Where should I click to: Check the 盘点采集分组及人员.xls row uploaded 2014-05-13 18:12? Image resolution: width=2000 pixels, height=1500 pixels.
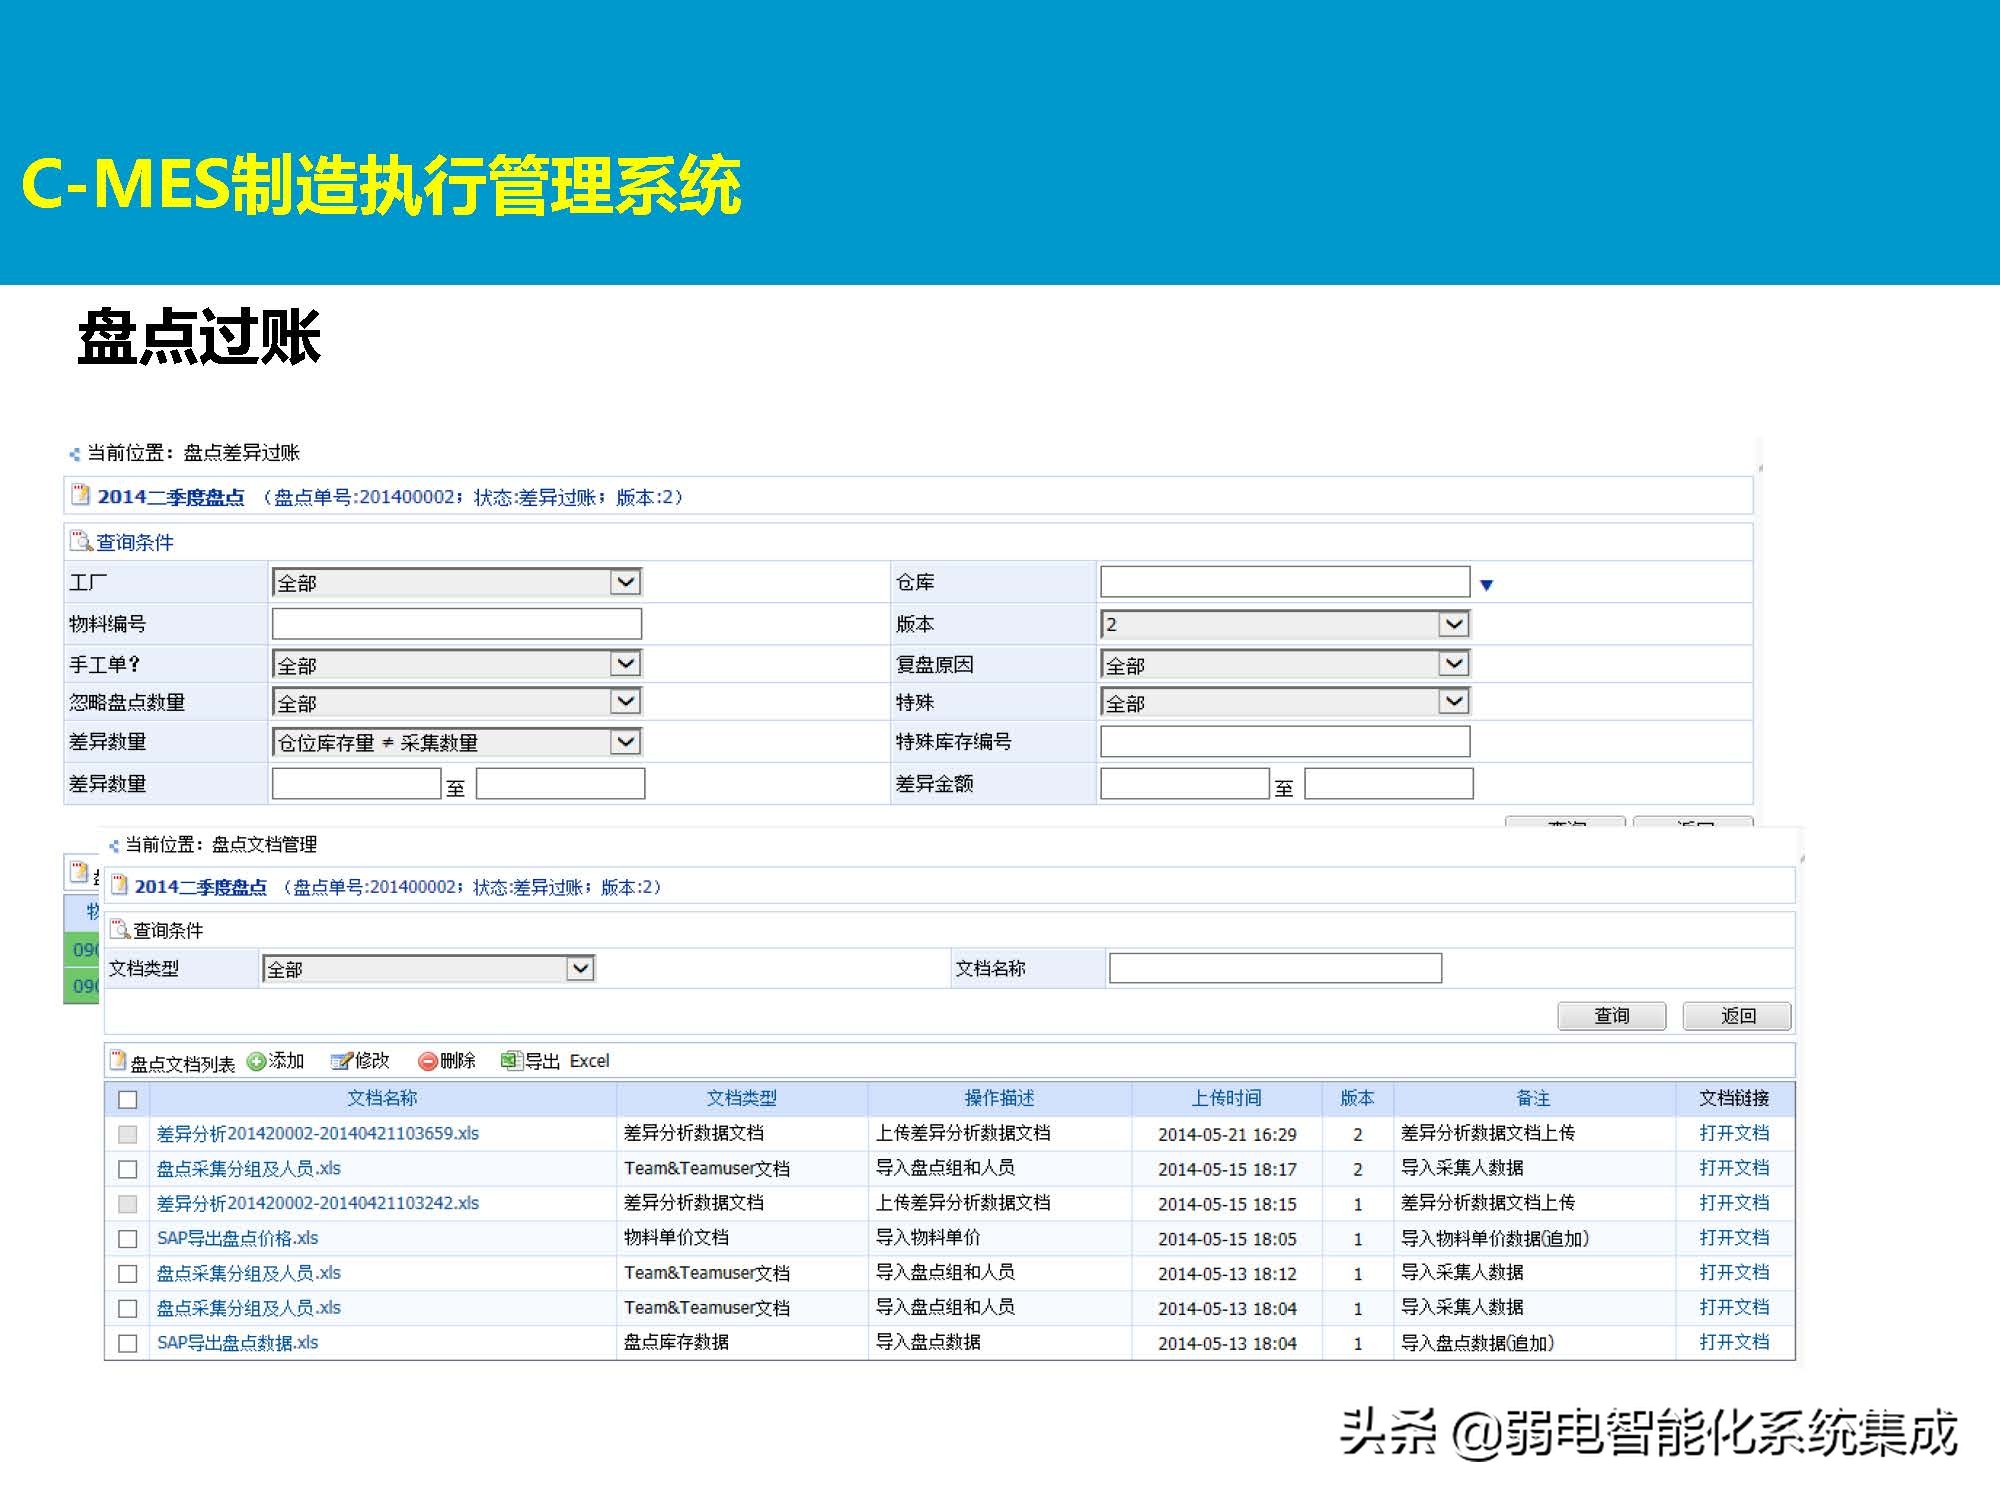[128, 1274]
